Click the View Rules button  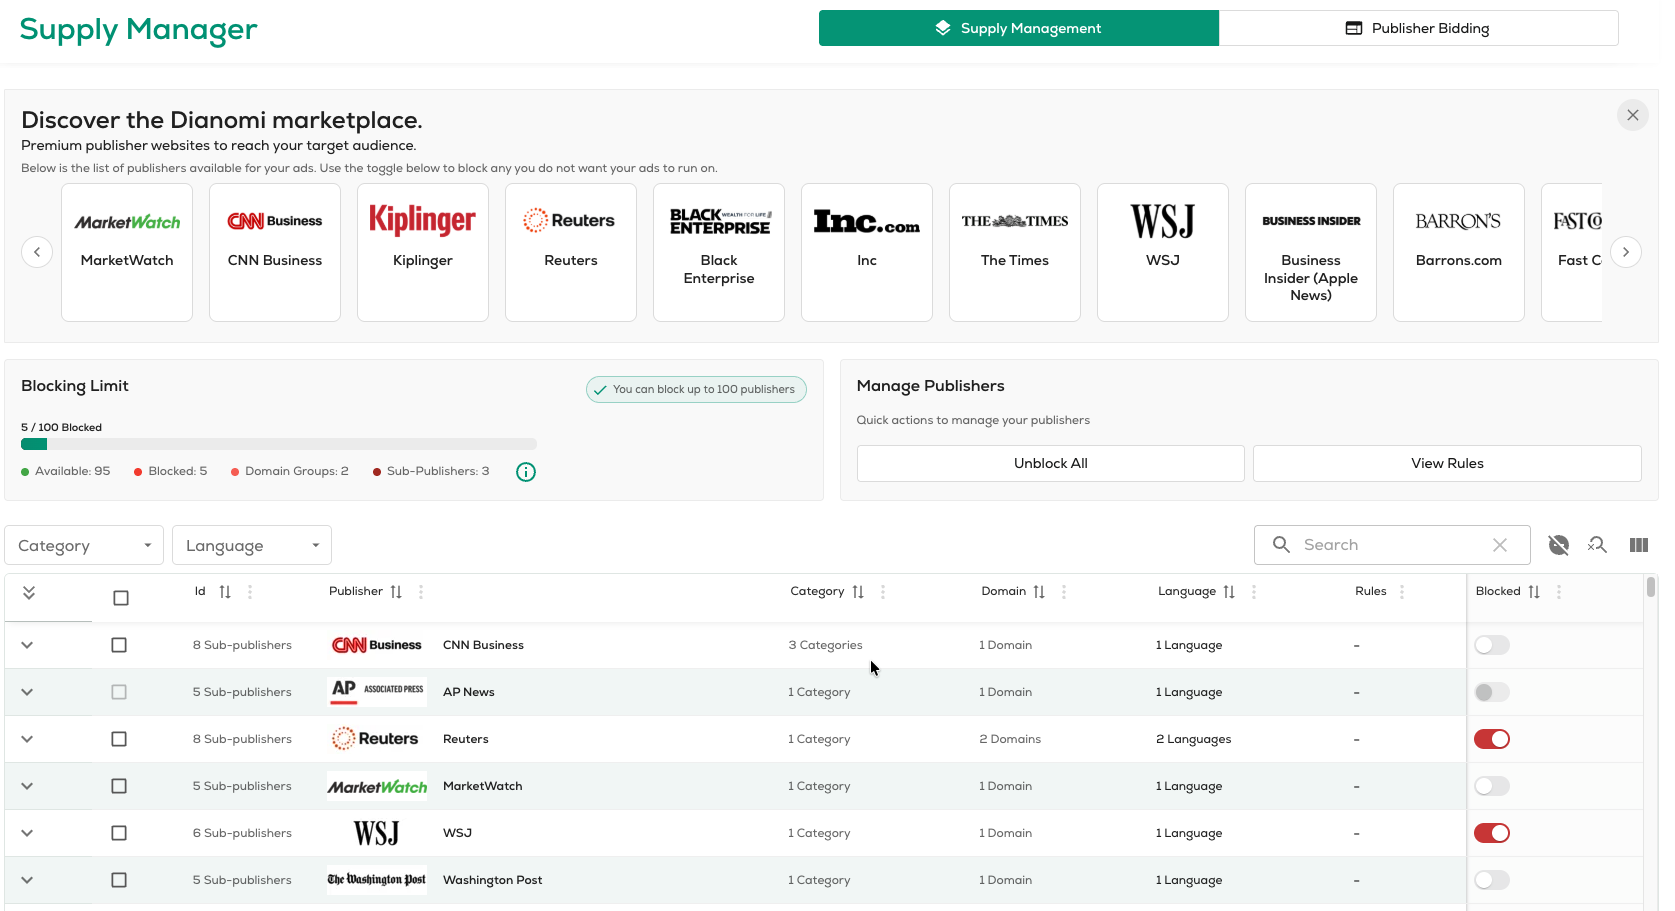(1447, 463)
